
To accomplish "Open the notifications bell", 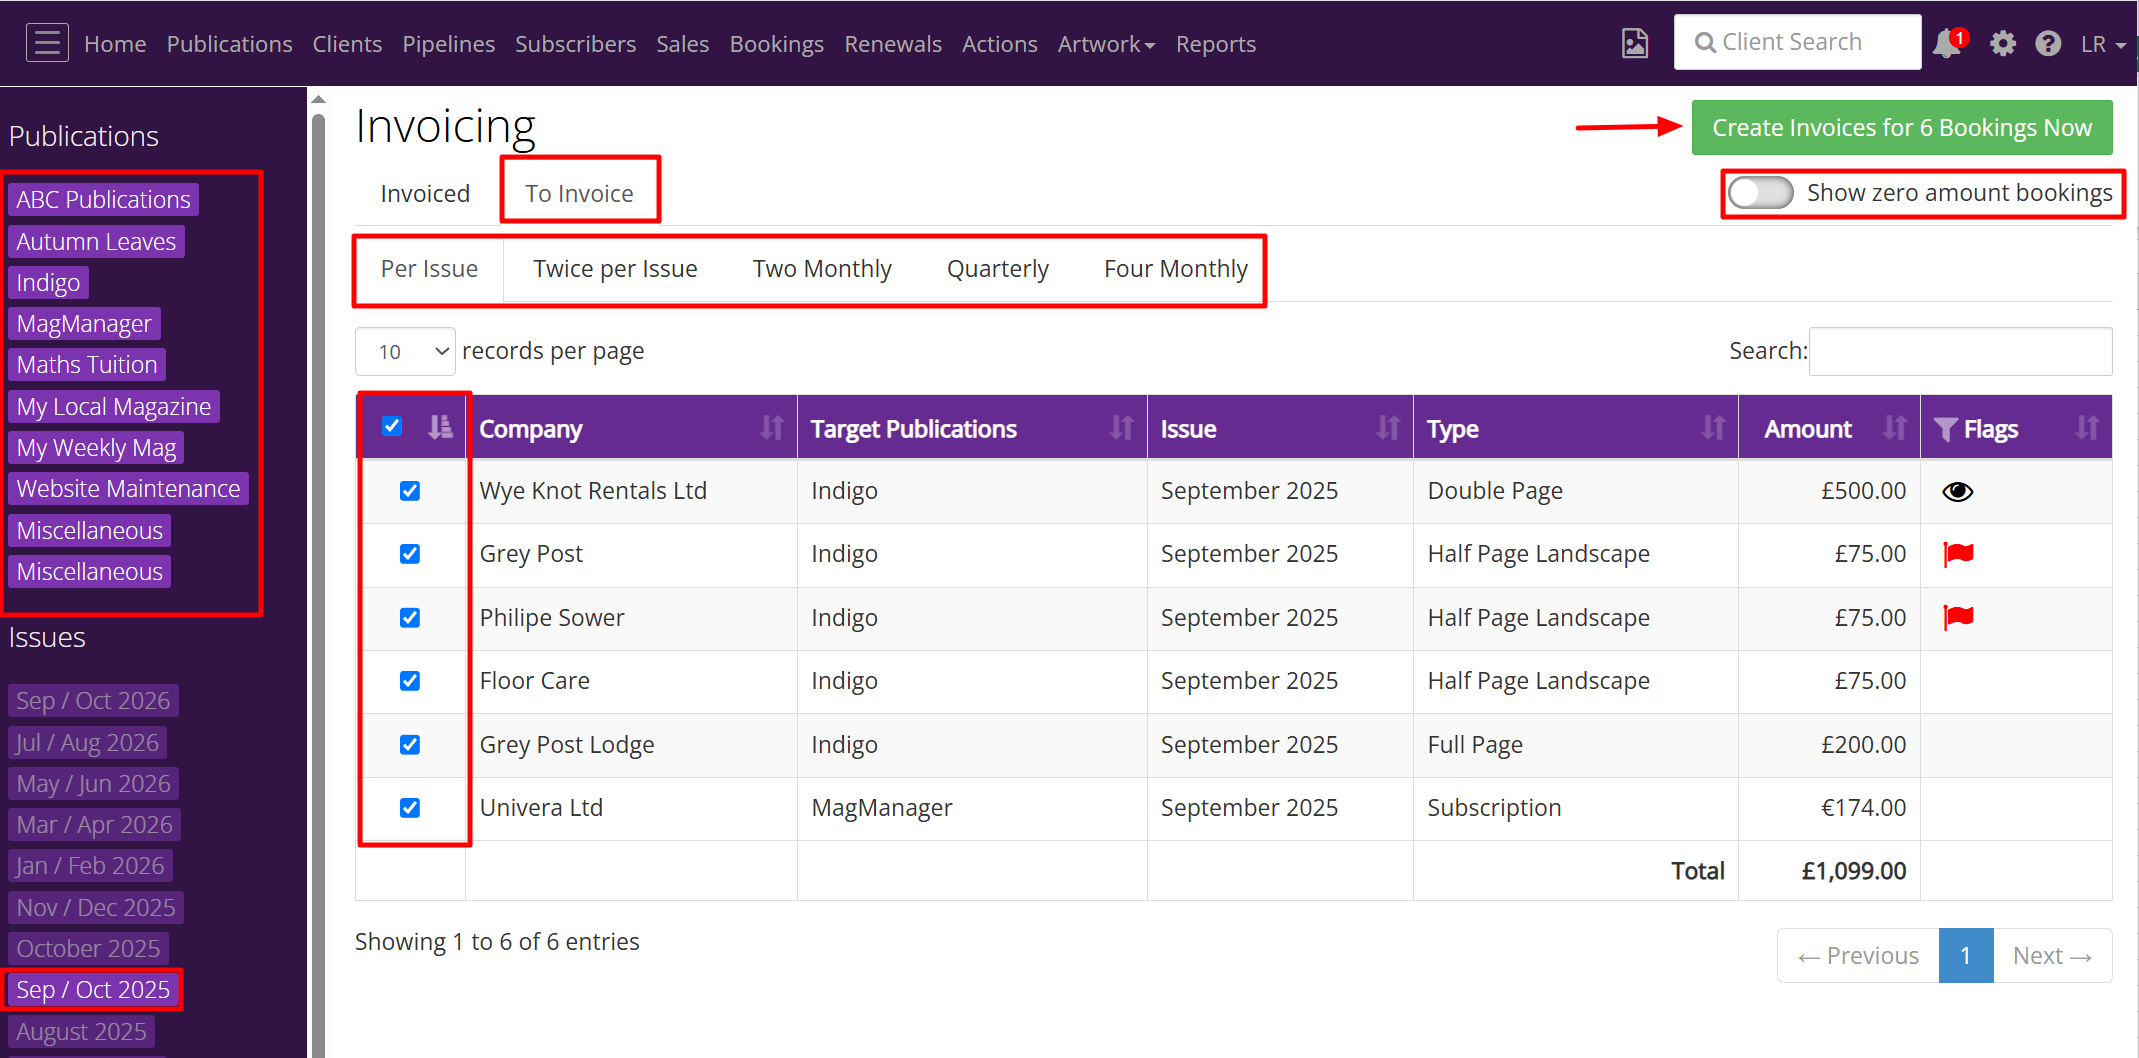I will tap(1948, 43).
